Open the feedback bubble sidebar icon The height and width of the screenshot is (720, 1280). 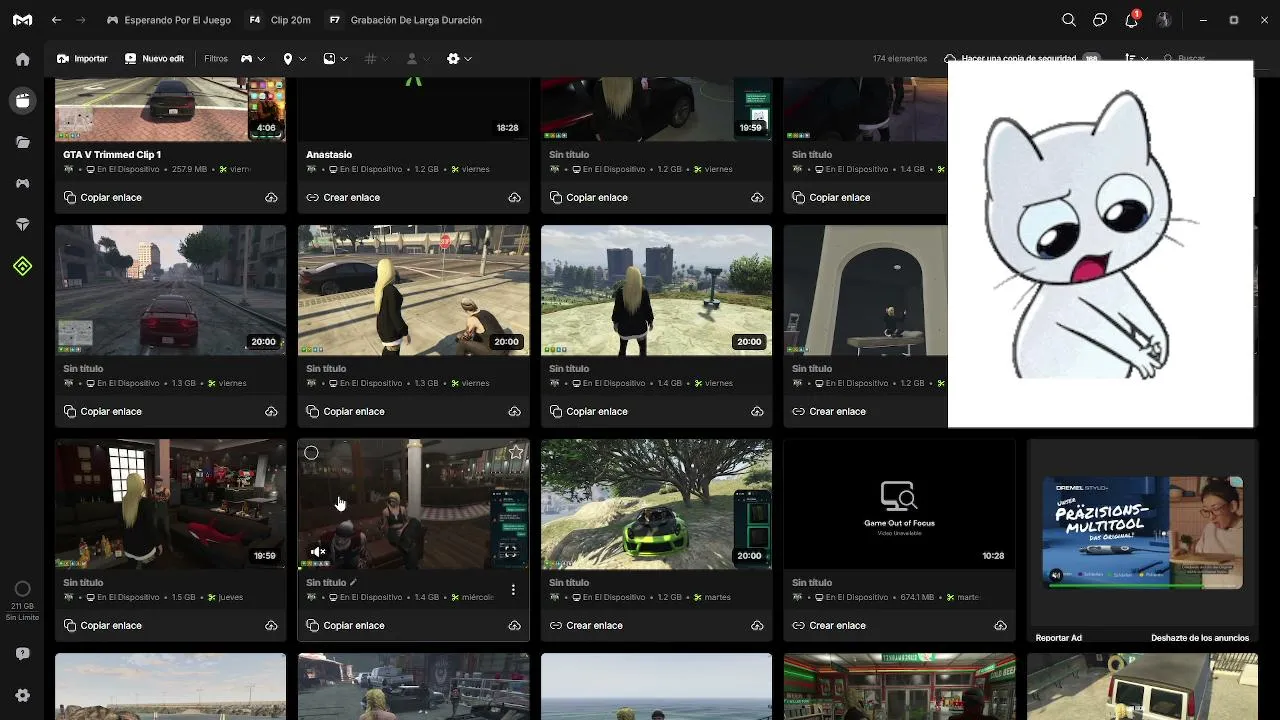(22, 654)
